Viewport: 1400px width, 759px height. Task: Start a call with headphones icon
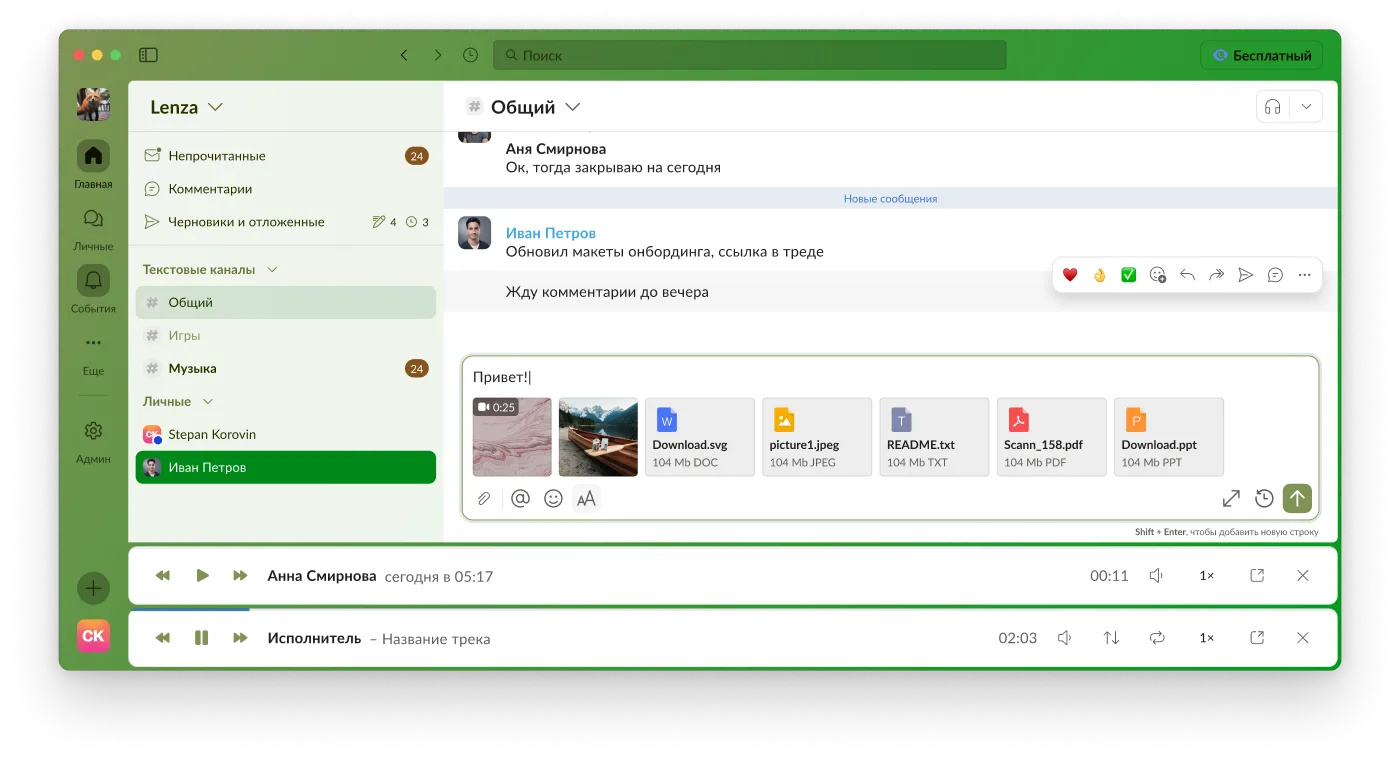pos(1273,107)
